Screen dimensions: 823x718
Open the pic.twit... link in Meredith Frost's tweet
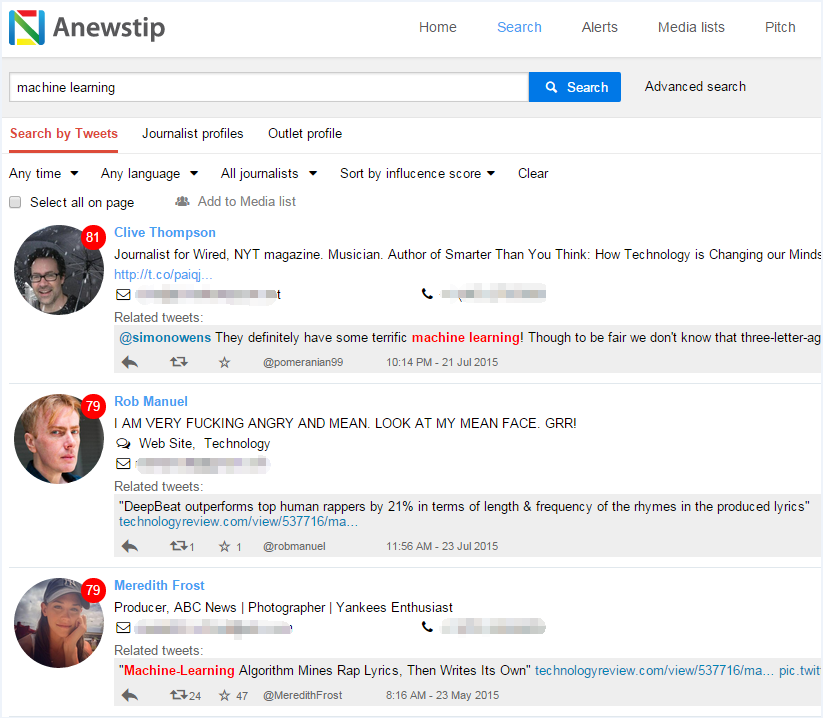click(x=799, y=671)
